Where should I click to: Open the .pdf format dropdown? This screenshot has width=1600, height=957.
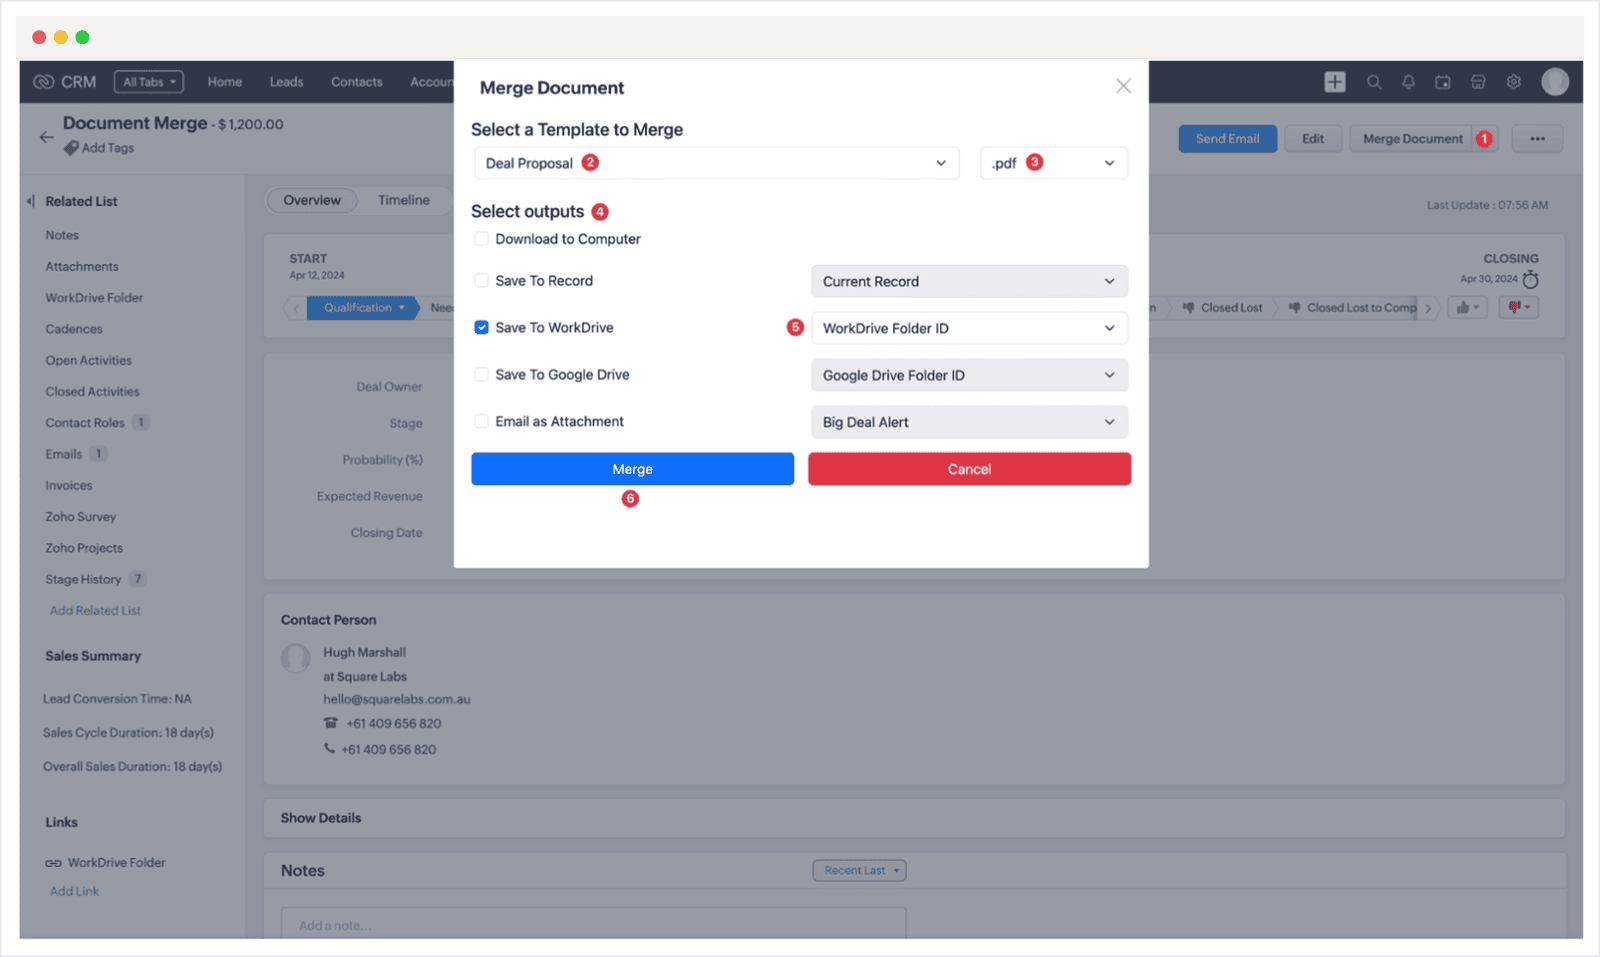[x=1054, y=163]
